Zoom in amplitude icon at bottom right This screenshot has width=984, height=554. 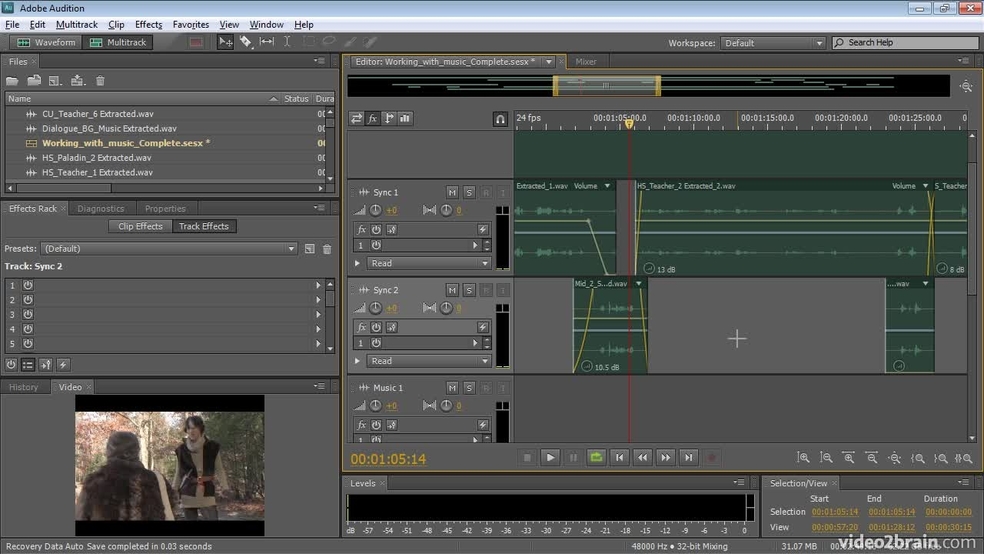pyautogui.click(x=803, y=458)
